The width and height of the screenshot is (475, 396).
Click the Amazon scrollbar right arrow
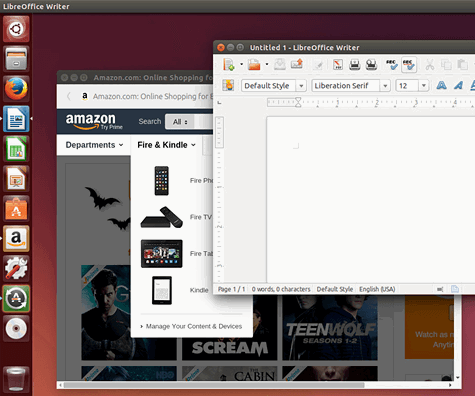(450, 385)
